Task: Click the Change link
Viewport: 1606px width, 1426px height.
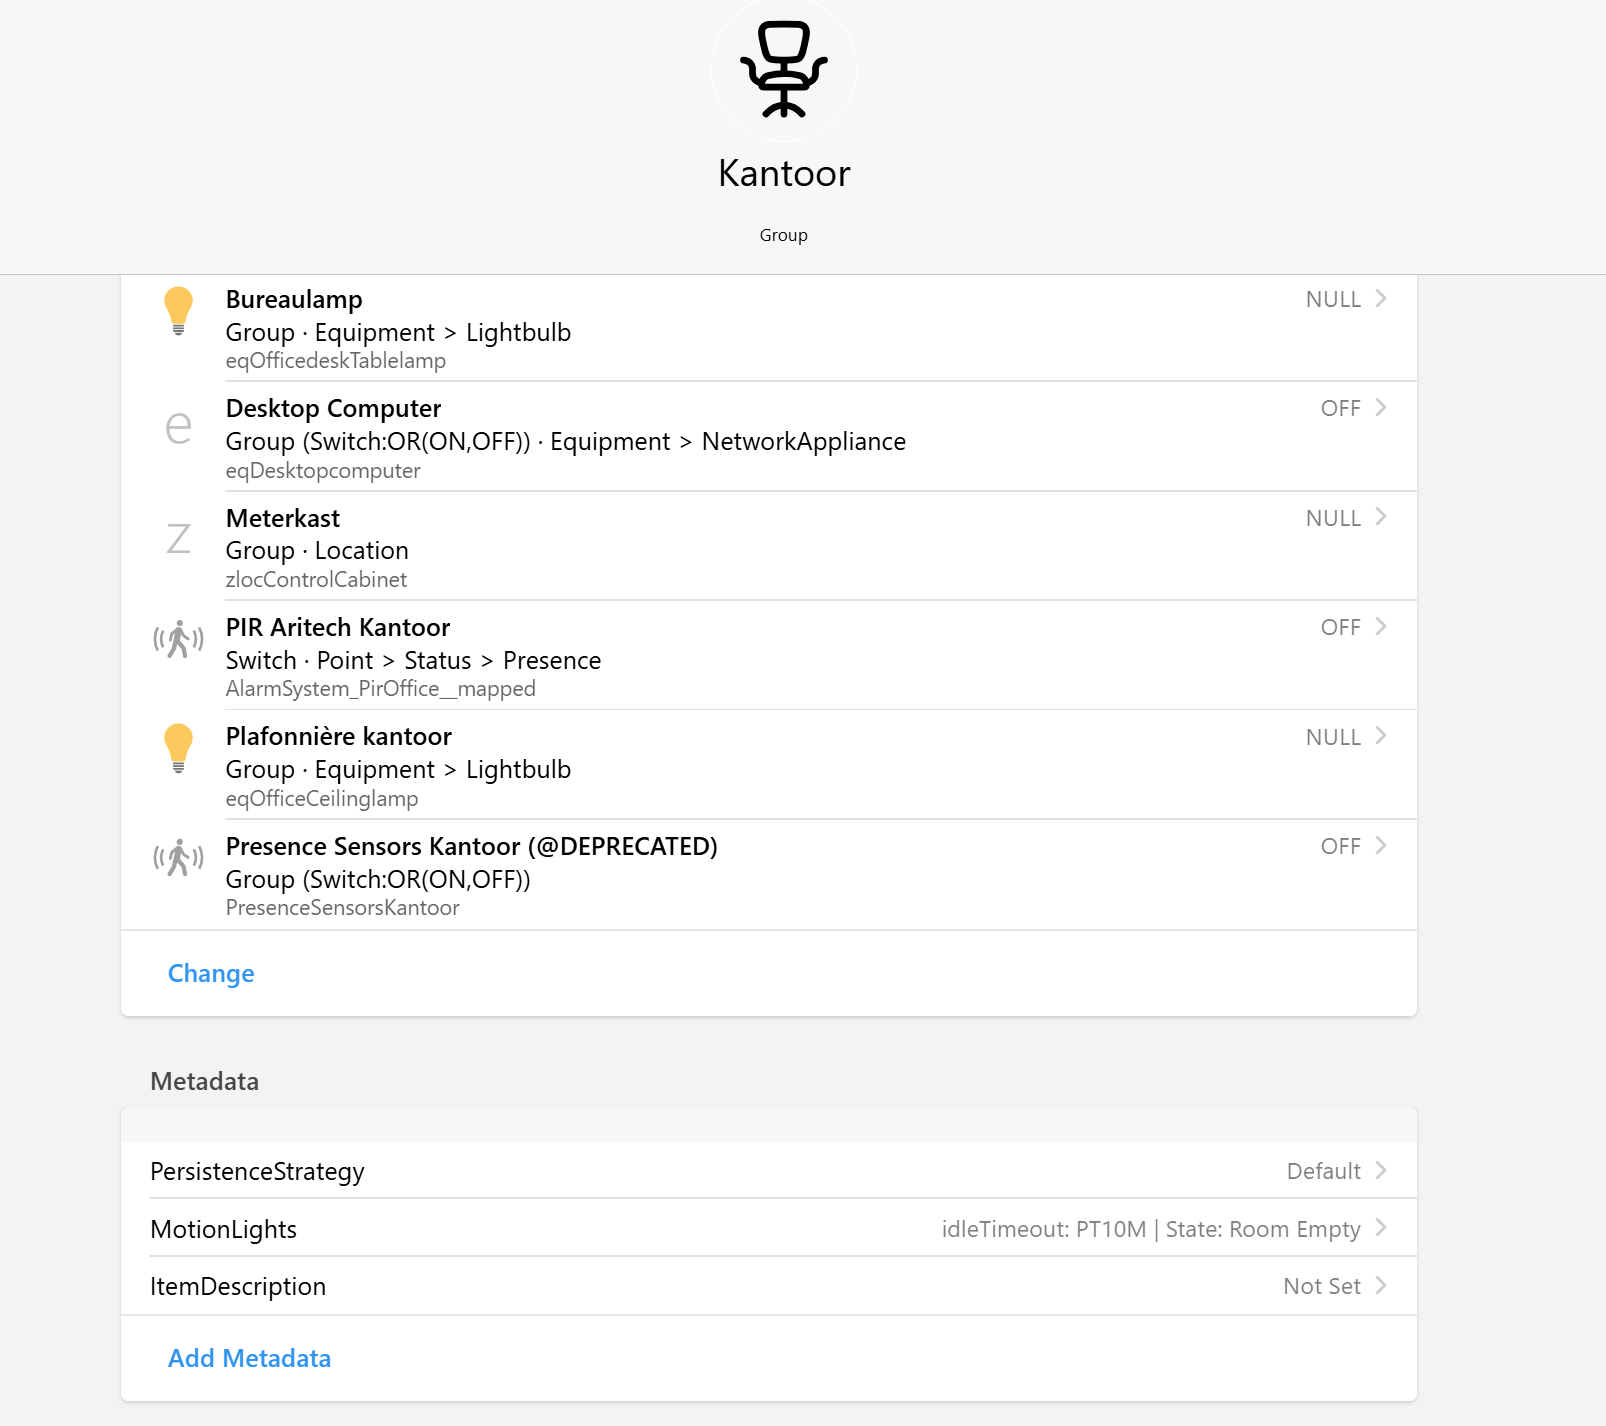Action: click(x=210, y=973)
